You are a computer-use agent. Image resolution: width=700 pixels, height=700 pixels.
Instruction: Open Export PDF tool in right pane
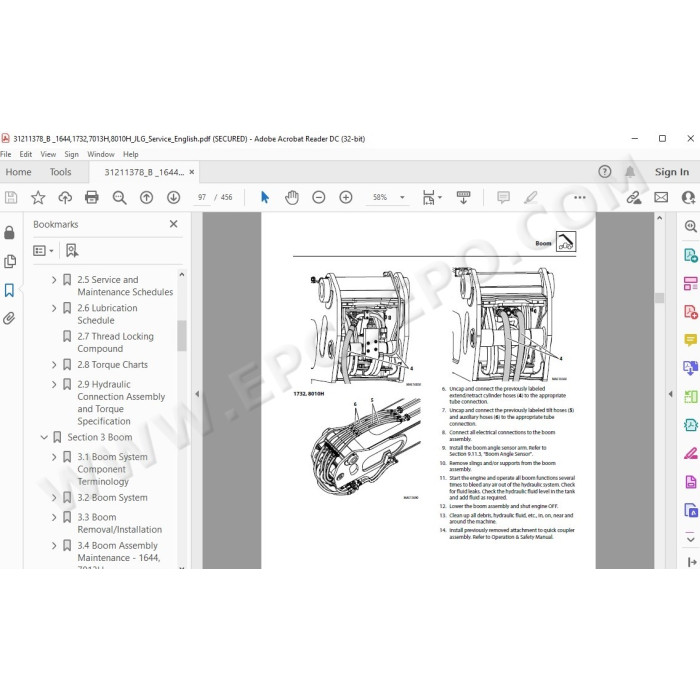pyautogui.click(x=690, y=256)
